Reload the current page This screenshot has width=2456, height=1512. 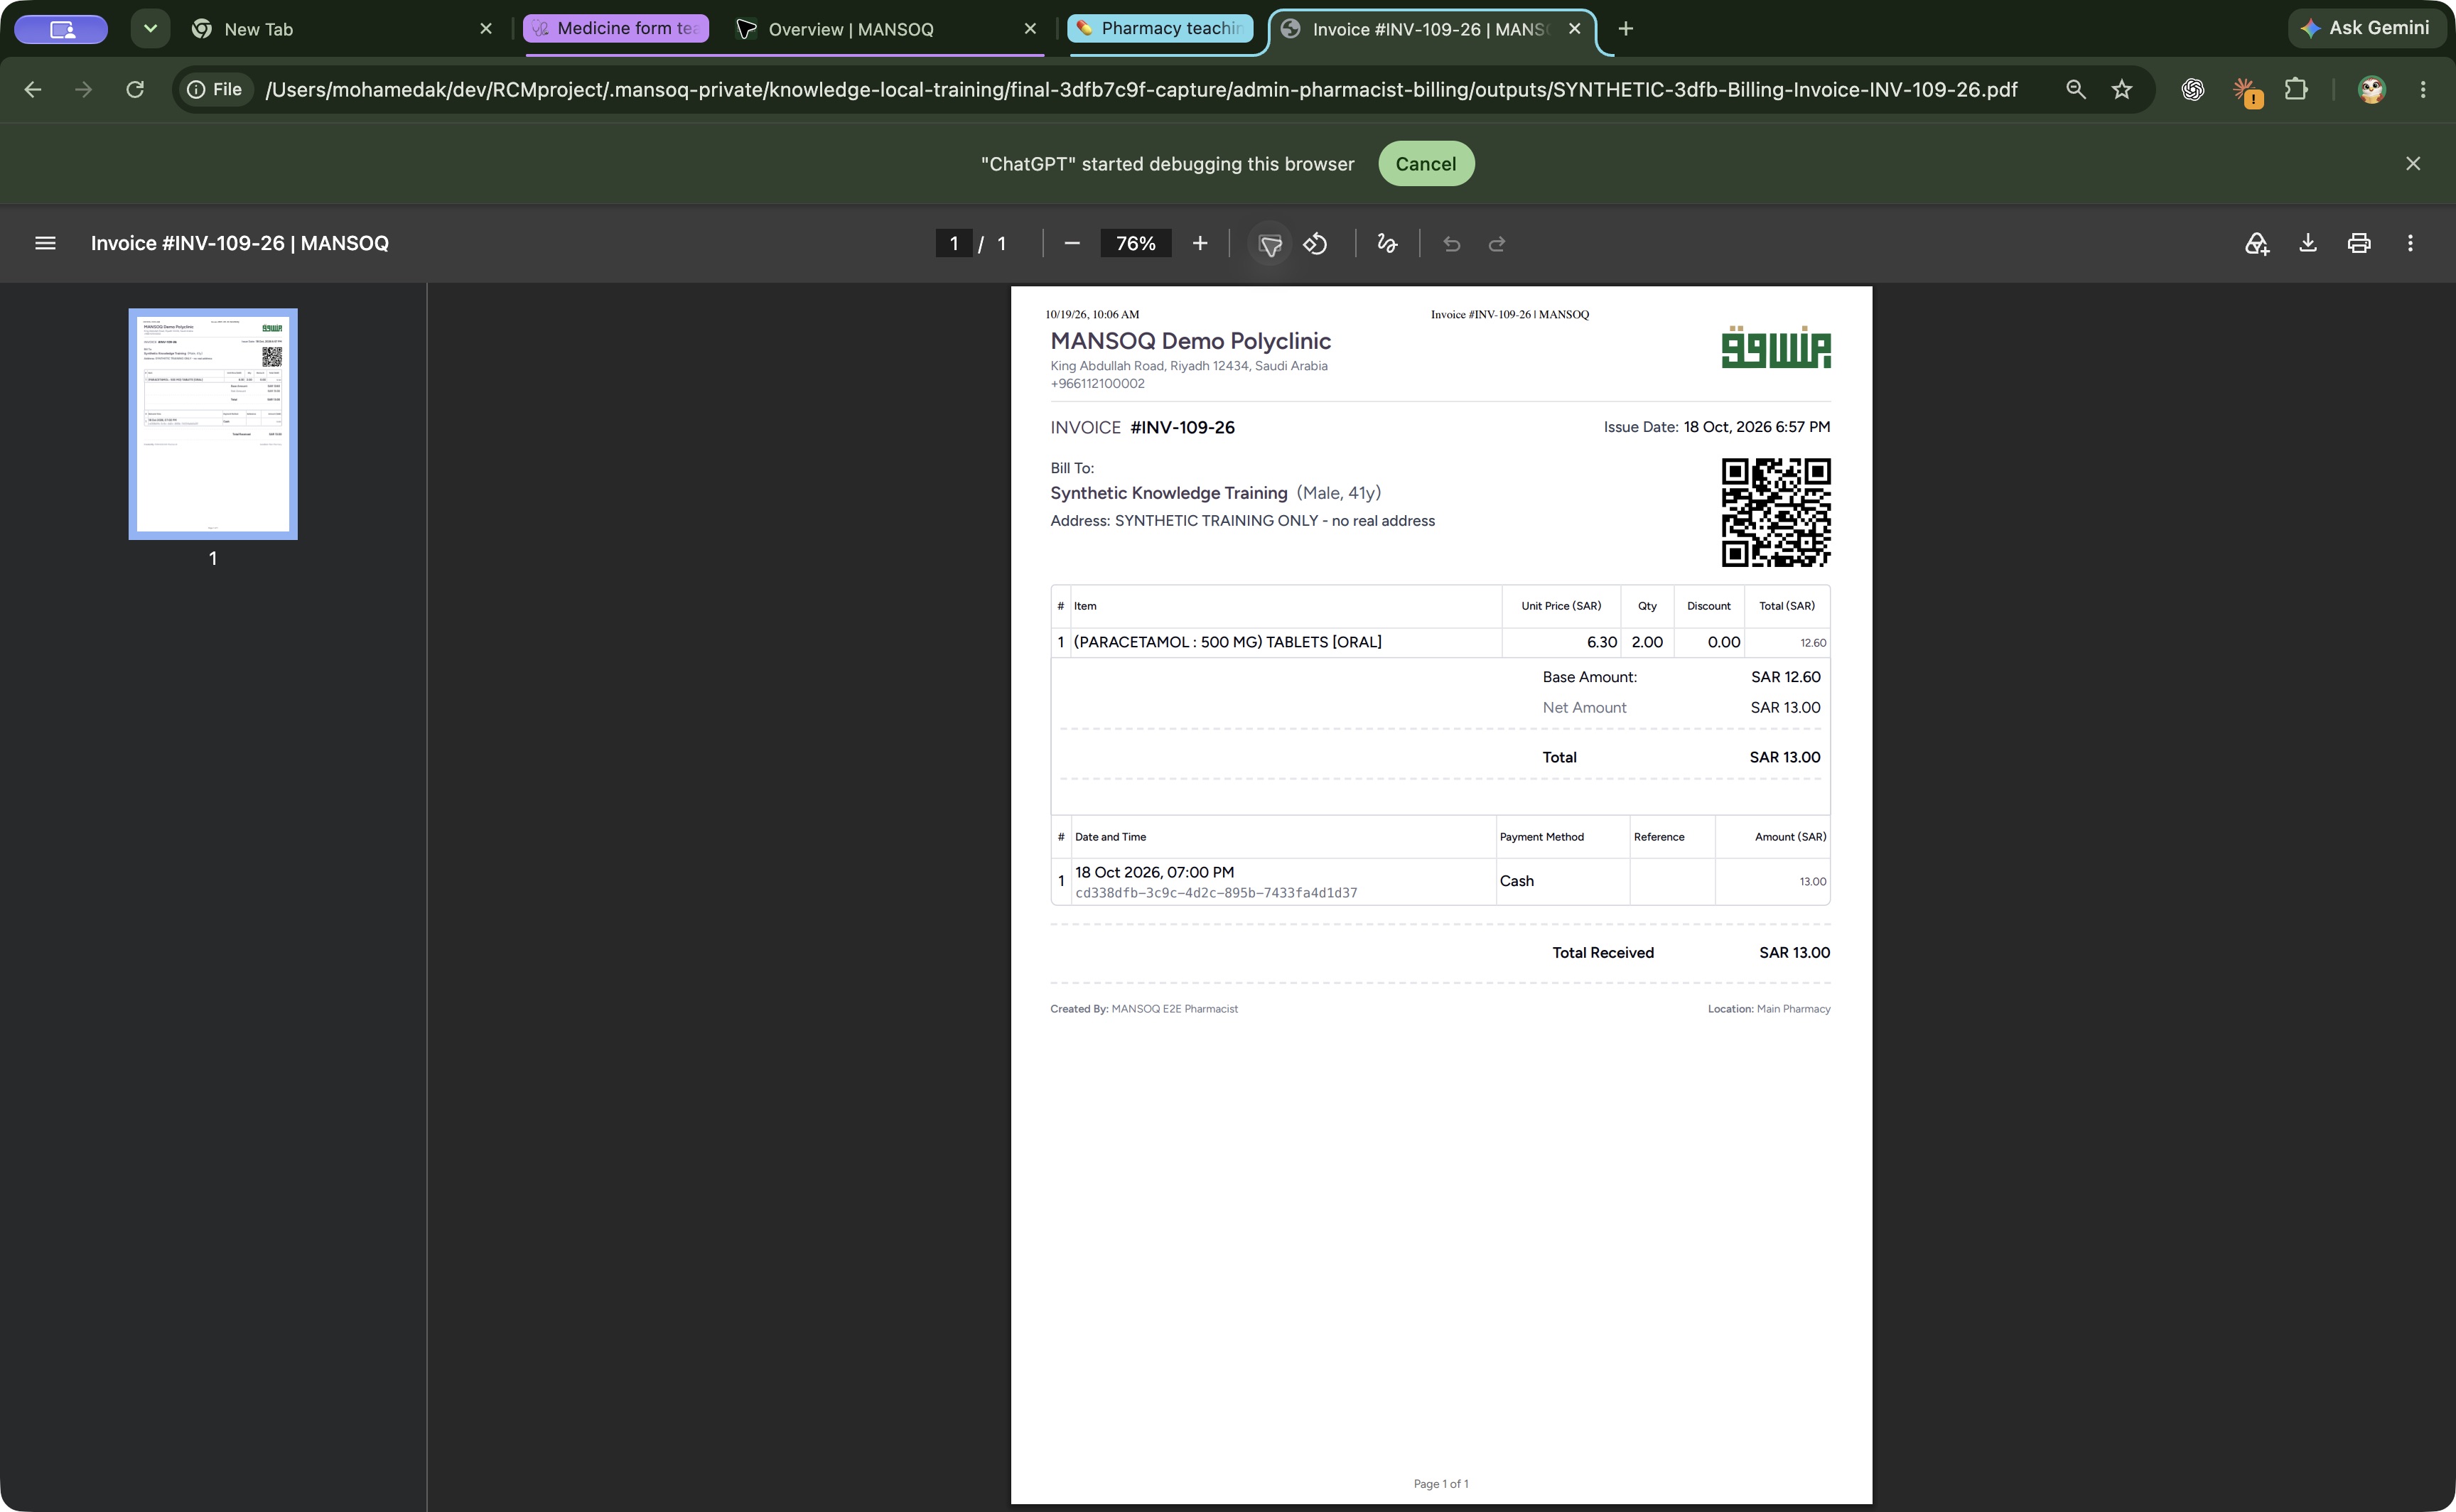(x=135, y=89)
